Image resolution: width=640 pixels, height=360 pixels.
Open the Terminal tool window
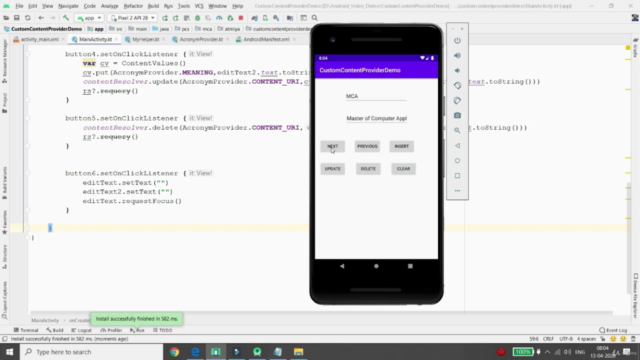tap(26, 330)
